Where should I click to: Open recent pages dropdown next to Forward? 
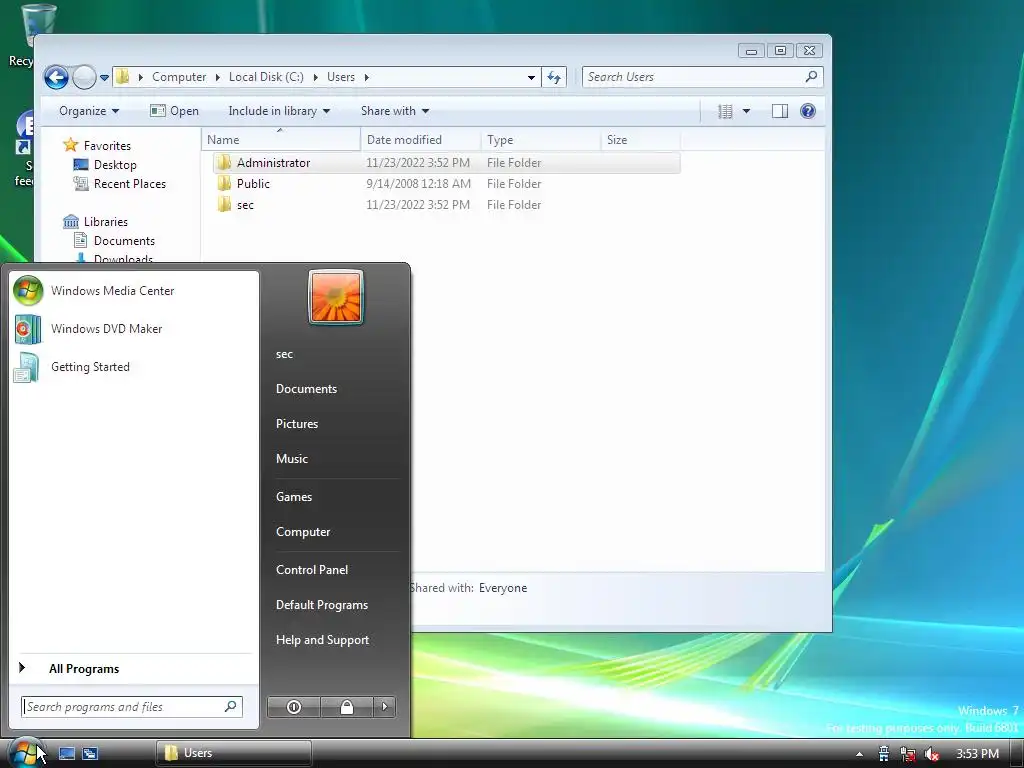[x=104, y=78]
